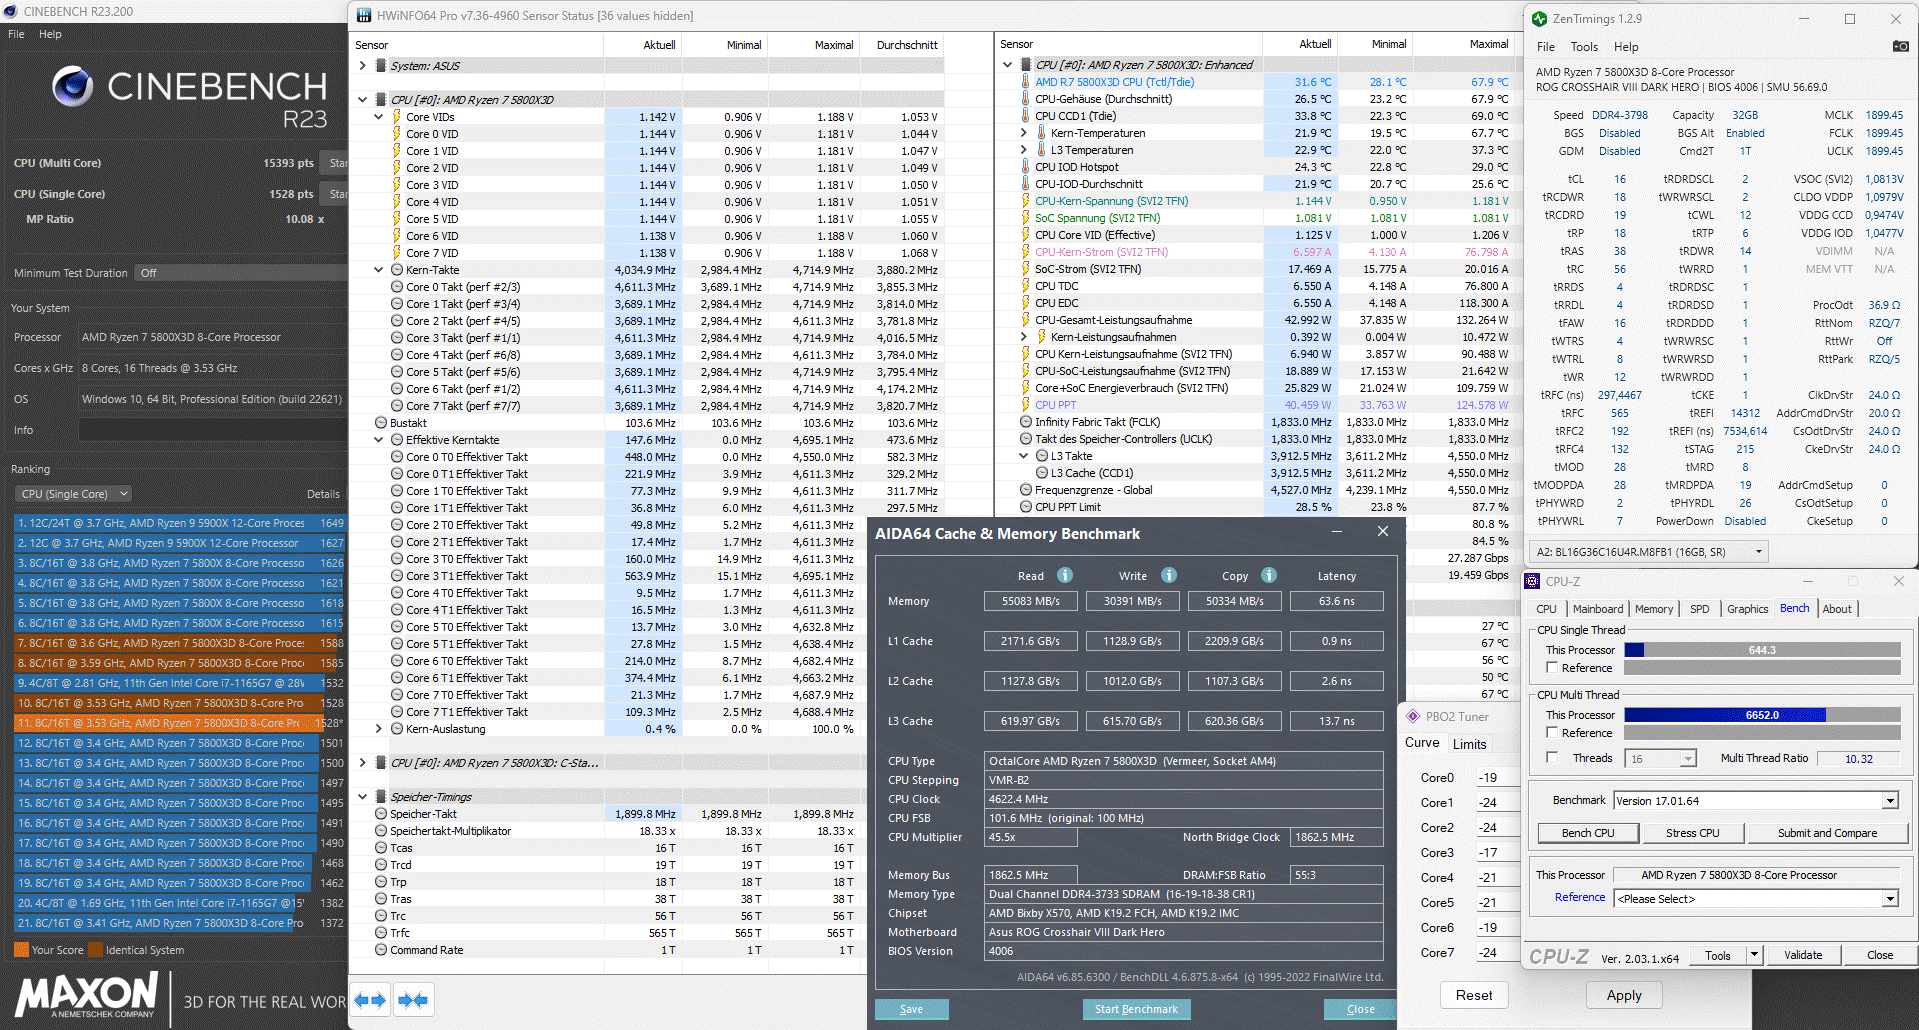Expand the Kern-Temperaturen sensor group

[1023, 133]
